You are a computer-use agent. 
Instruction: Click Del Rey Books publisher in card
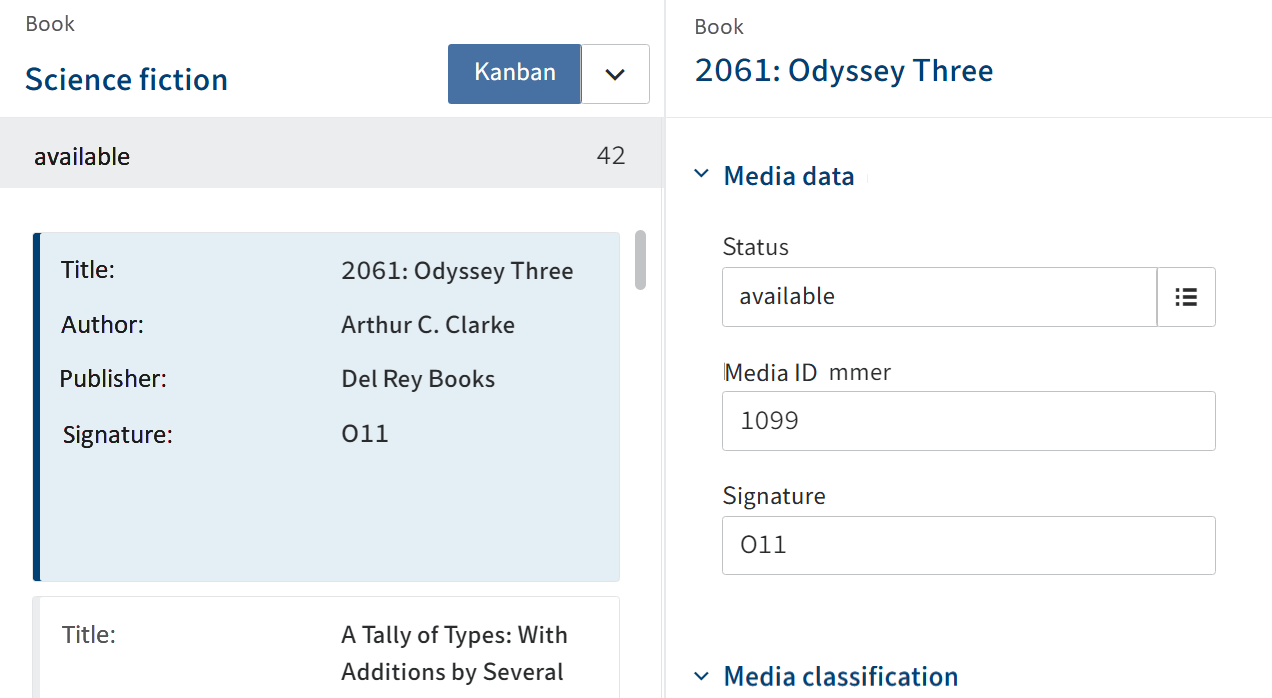coord(417,380)
